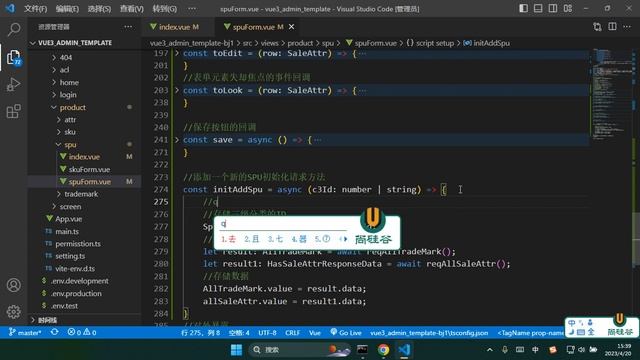640x360 pixels.
Task: Open .env.test file
Action: pos(64,306)
